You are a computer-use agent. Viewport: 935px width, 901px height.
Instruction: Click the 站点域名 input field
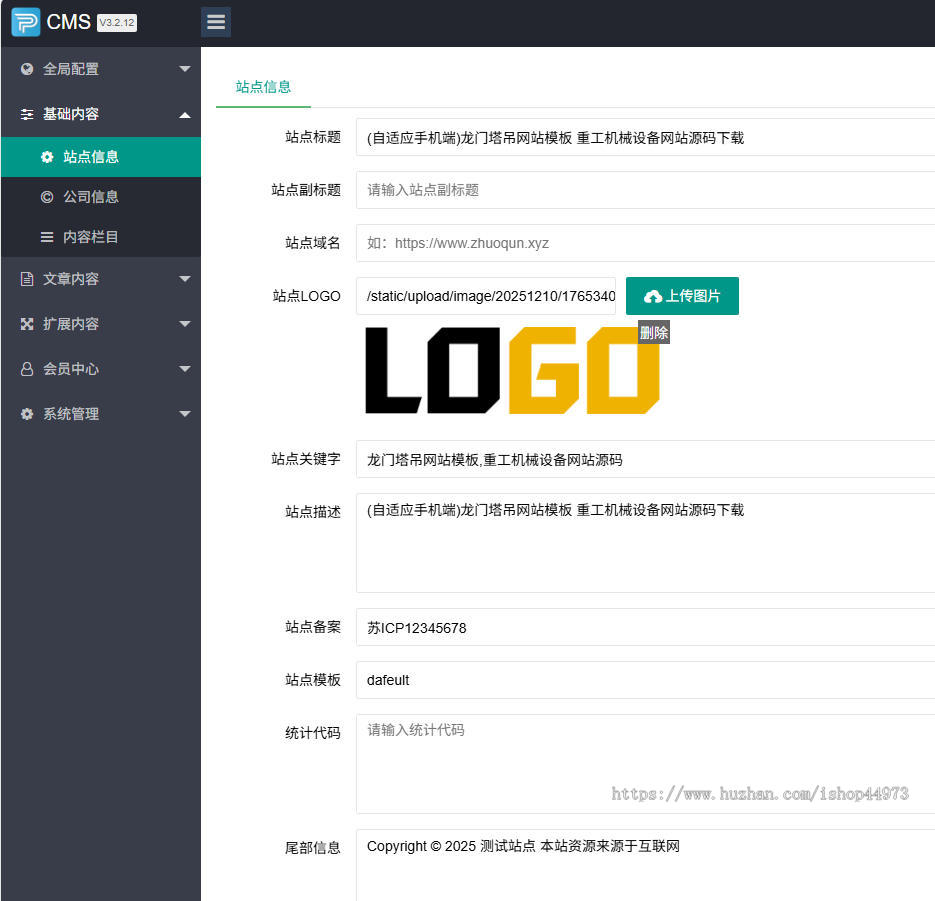click(x=645, y=243)
